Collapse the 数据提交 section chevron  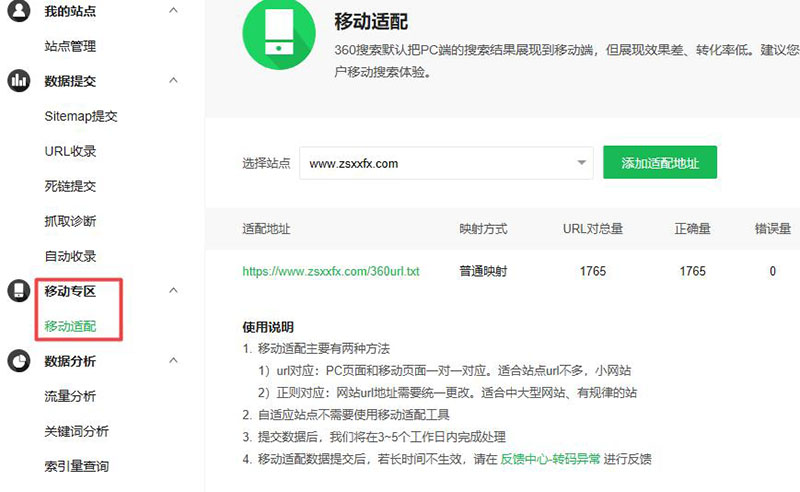(x=173, y=80)
